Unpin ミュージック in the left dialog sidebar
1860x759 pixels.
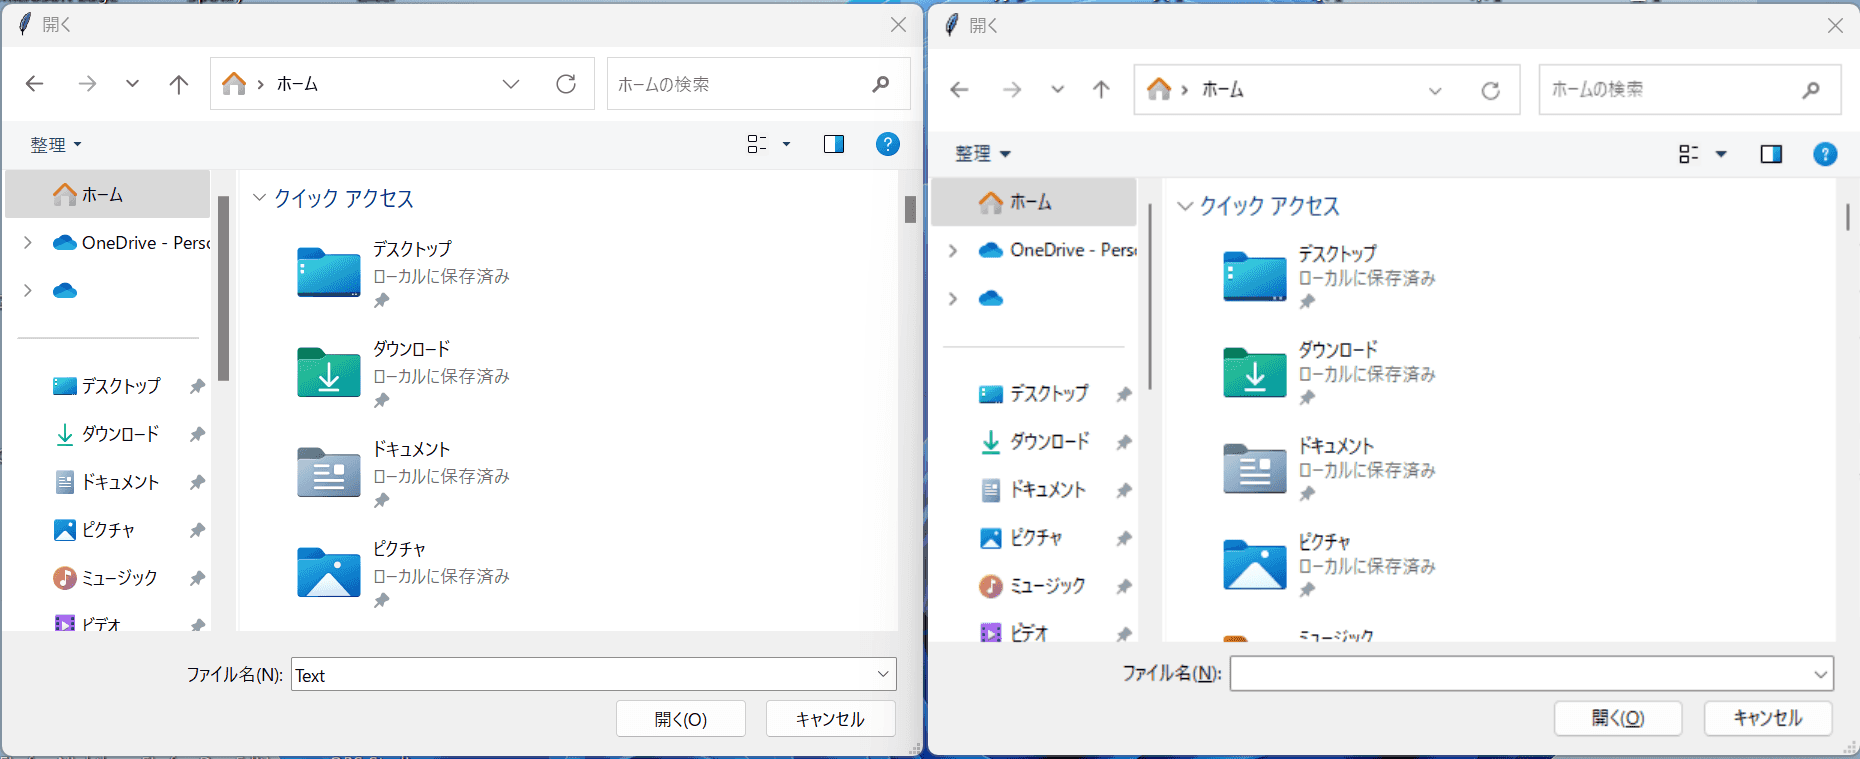coord(197,578)
